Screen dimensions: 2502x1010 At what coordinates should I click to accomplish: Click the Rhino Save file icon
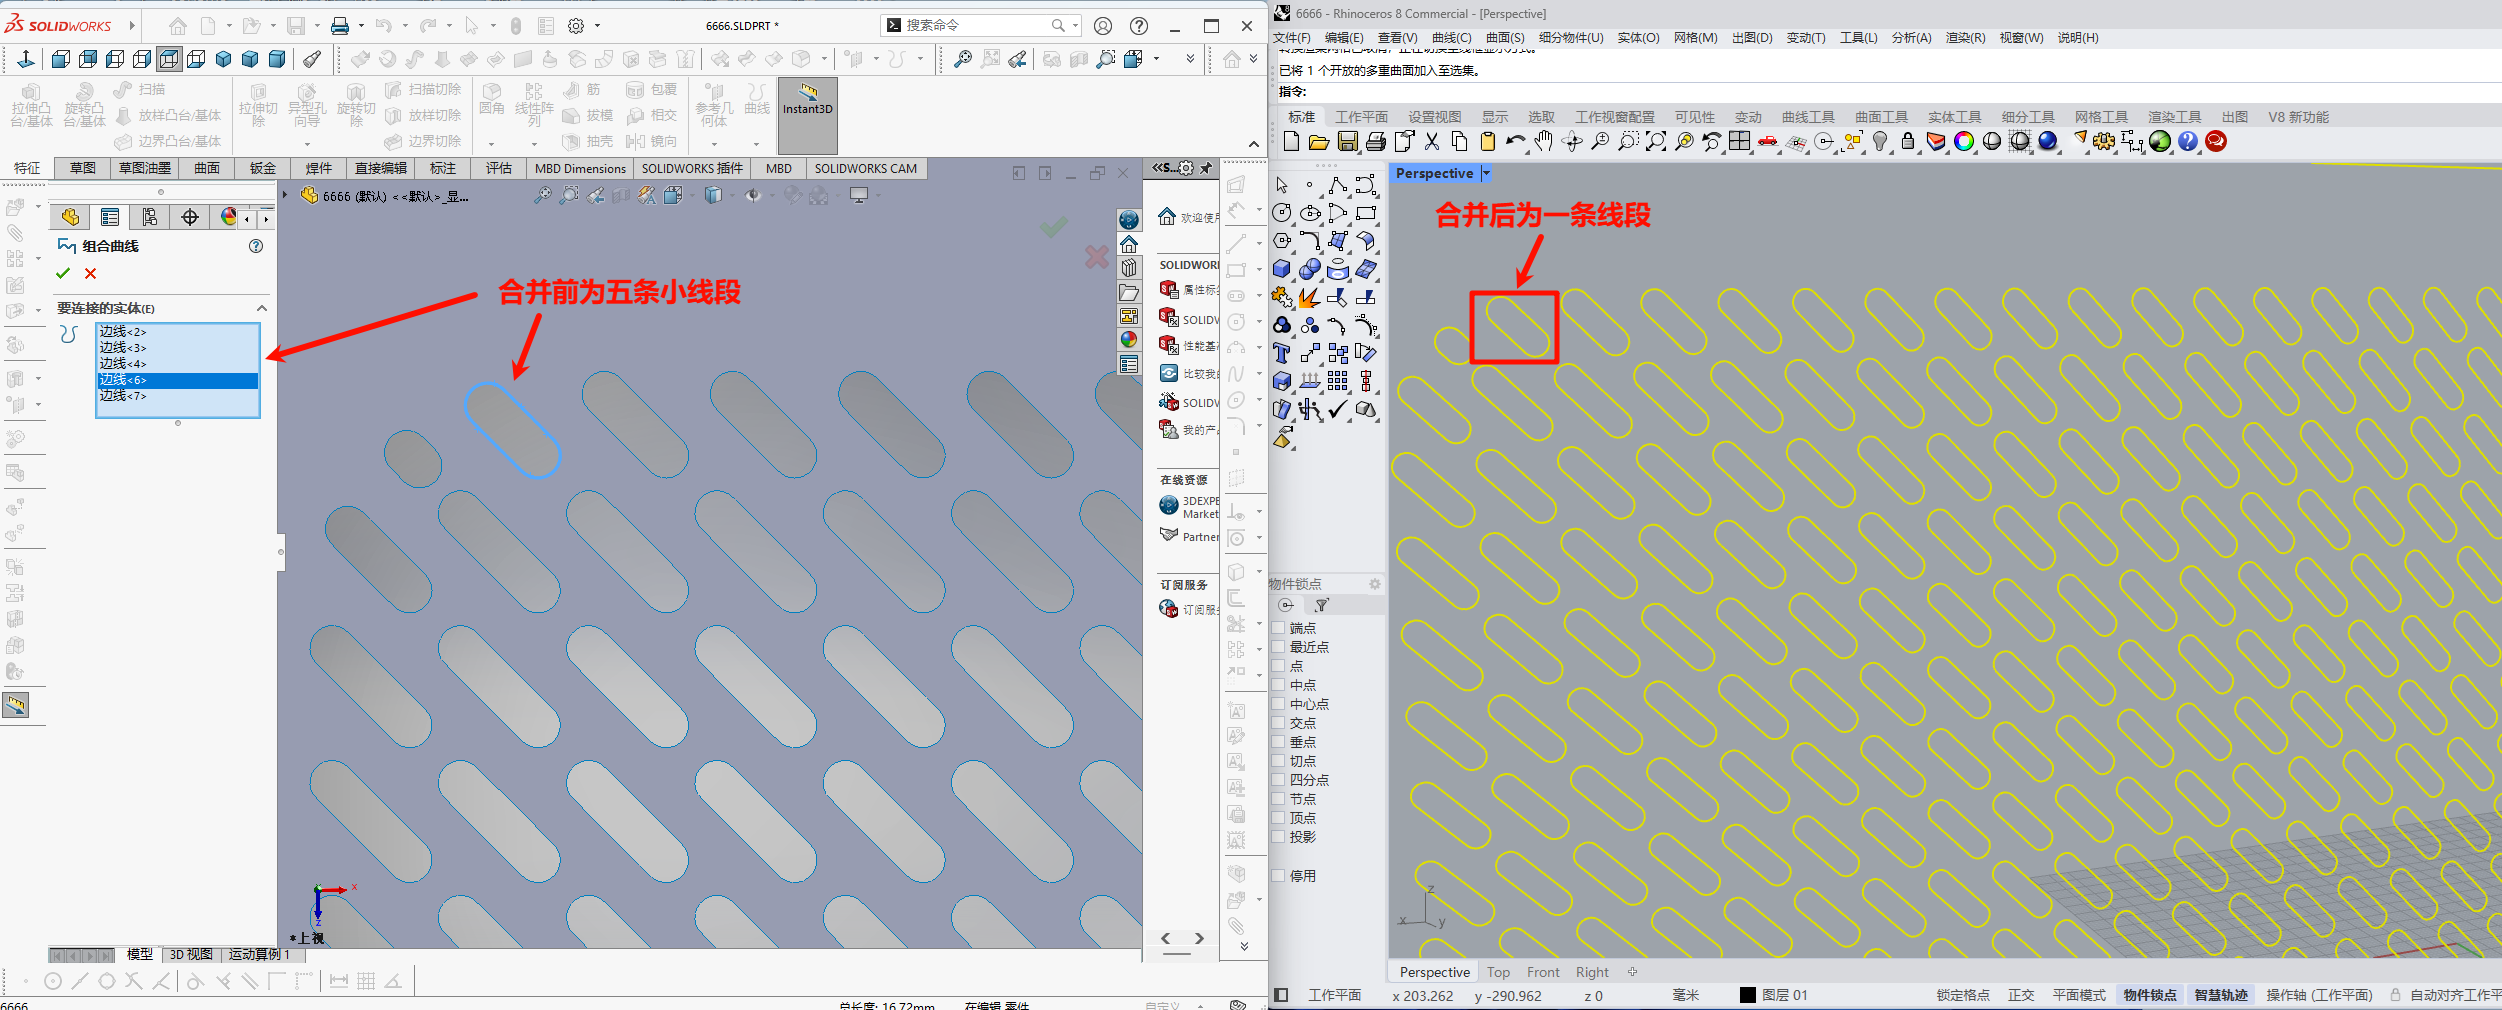(1347, 142)
